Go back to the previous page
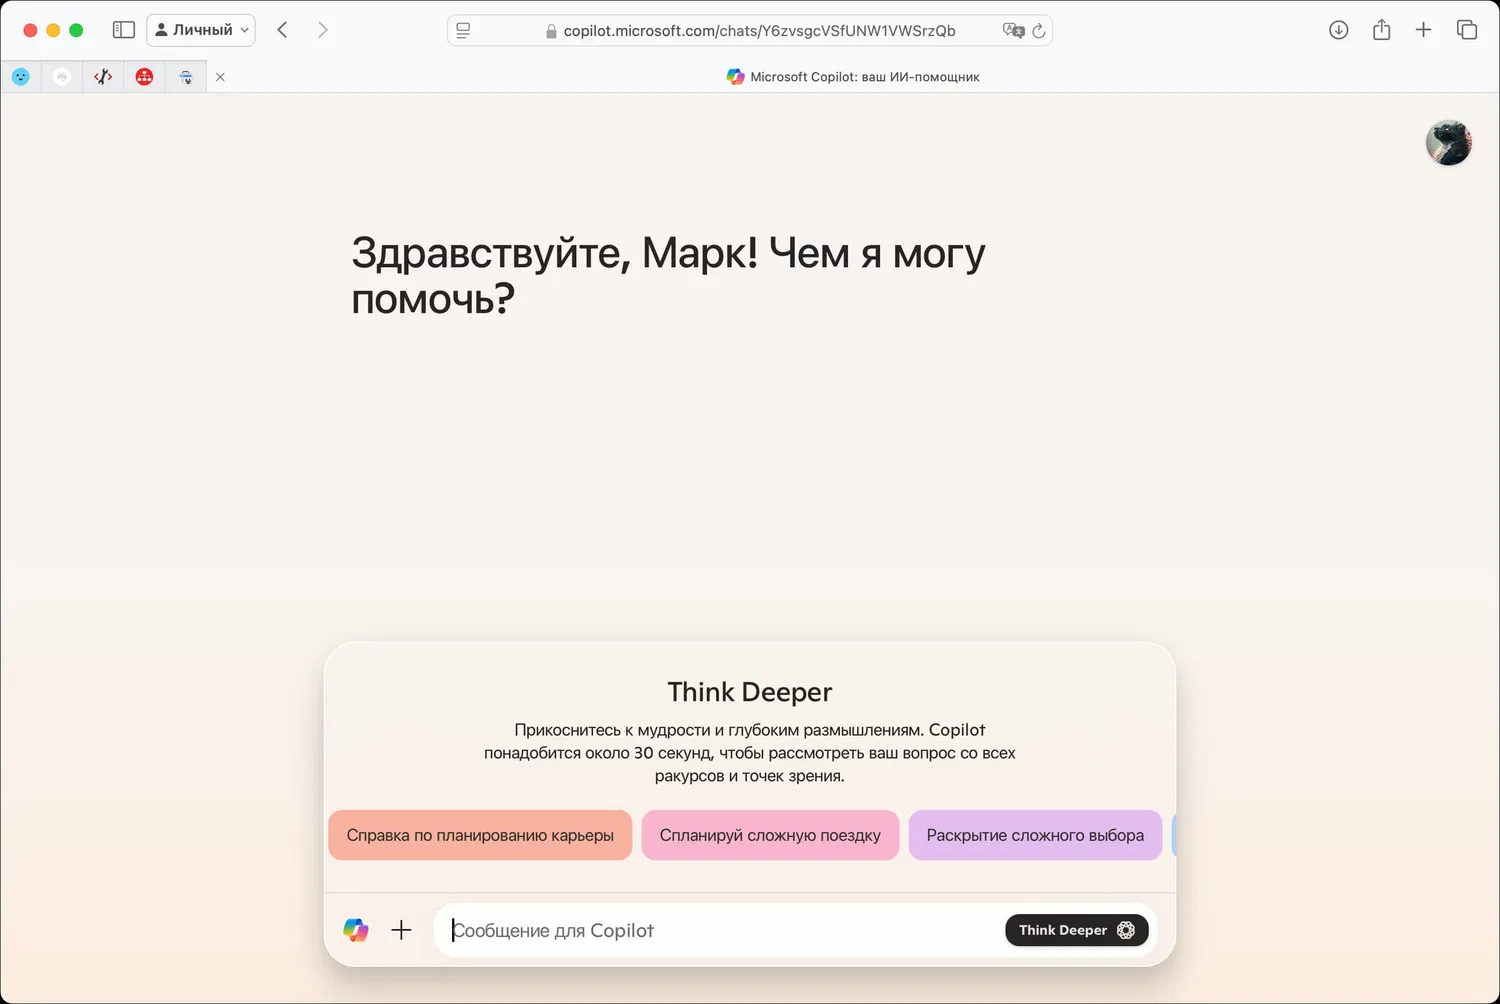 283,30
